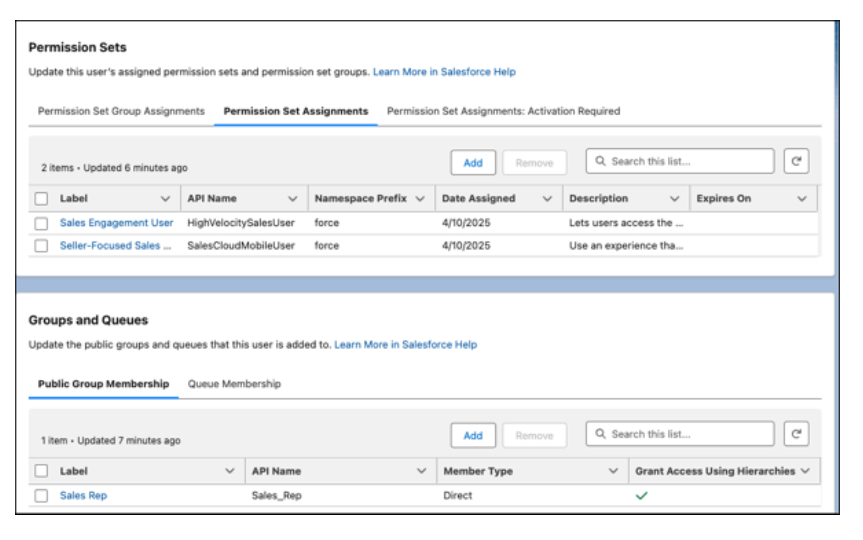863x540 pixels.
Task: Switch to Permission Set Group Assignments tab
Action: pyautogui.click(x=121, y=111)
